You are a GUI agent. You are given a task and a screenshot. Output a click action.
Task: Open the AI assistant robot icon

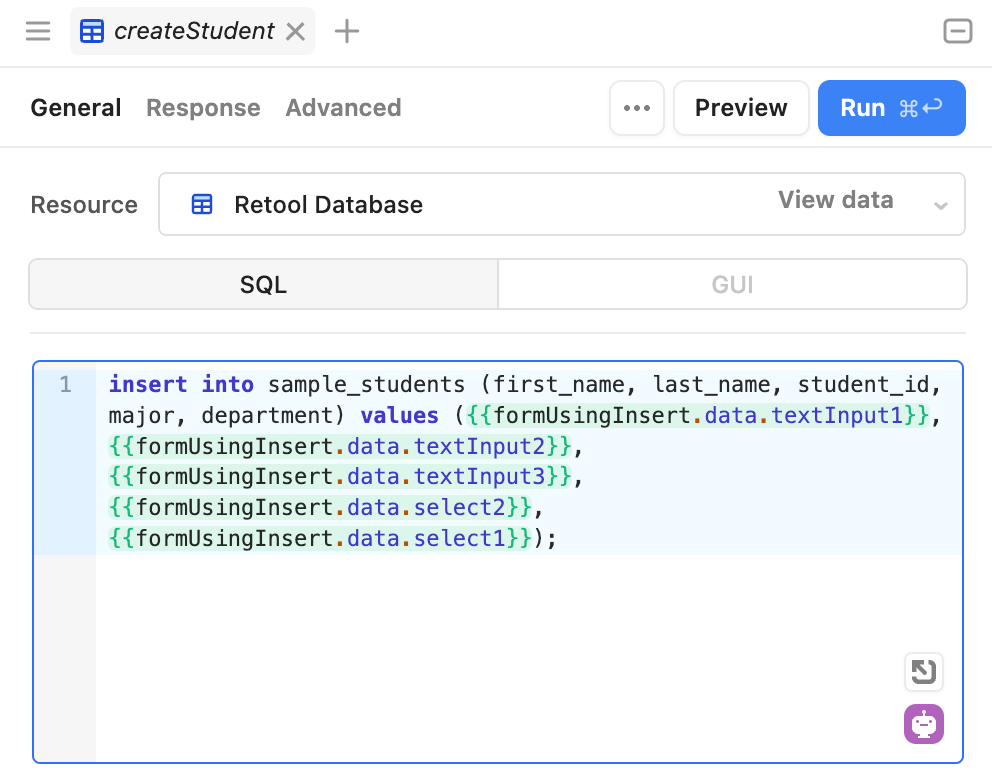click(x=924, y=724)
